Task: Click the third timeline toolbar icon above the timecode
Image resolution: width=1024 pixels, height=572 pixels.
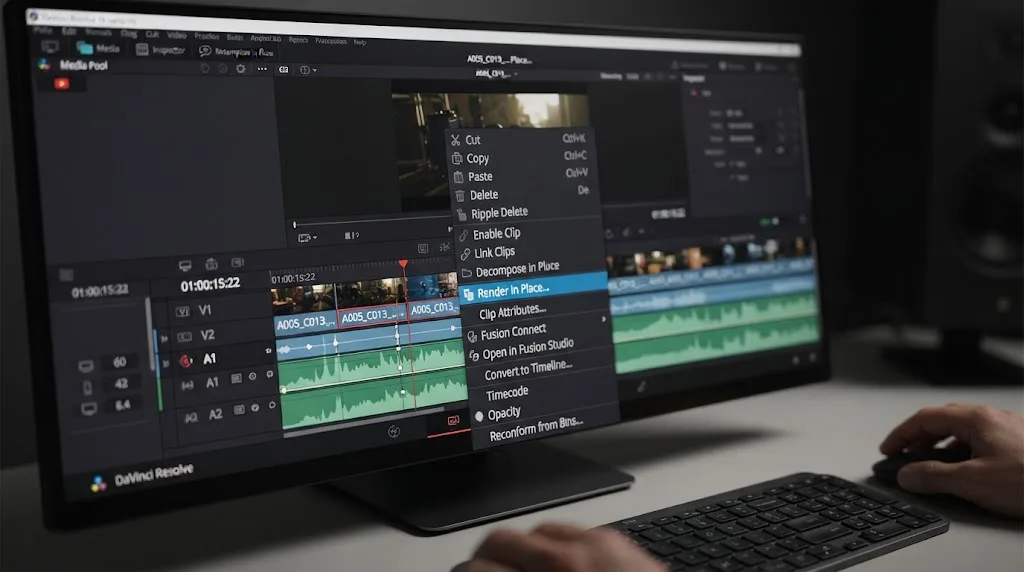Action: 237,262
